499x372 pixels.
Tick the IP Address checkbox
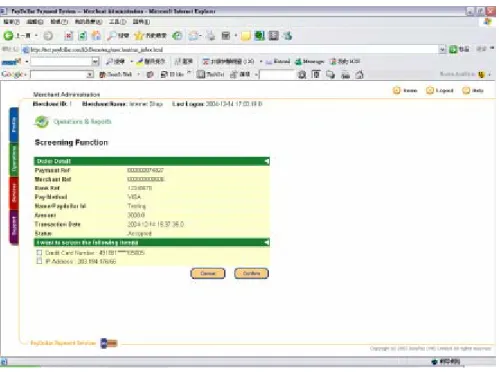coord(39,261)
